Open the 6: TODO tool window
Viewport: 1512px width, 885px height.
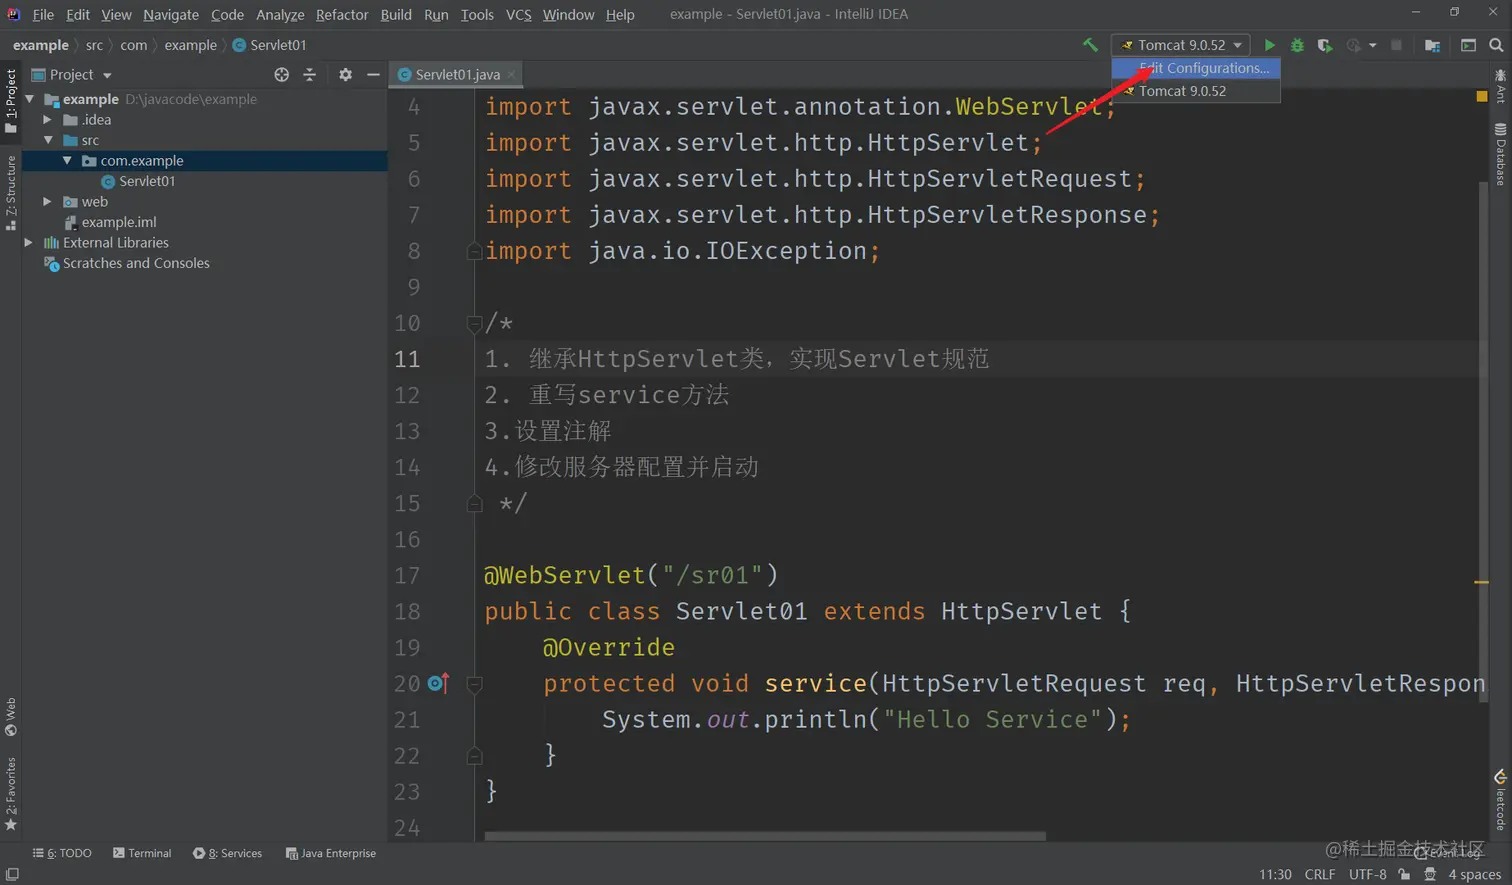pos(62,853)
